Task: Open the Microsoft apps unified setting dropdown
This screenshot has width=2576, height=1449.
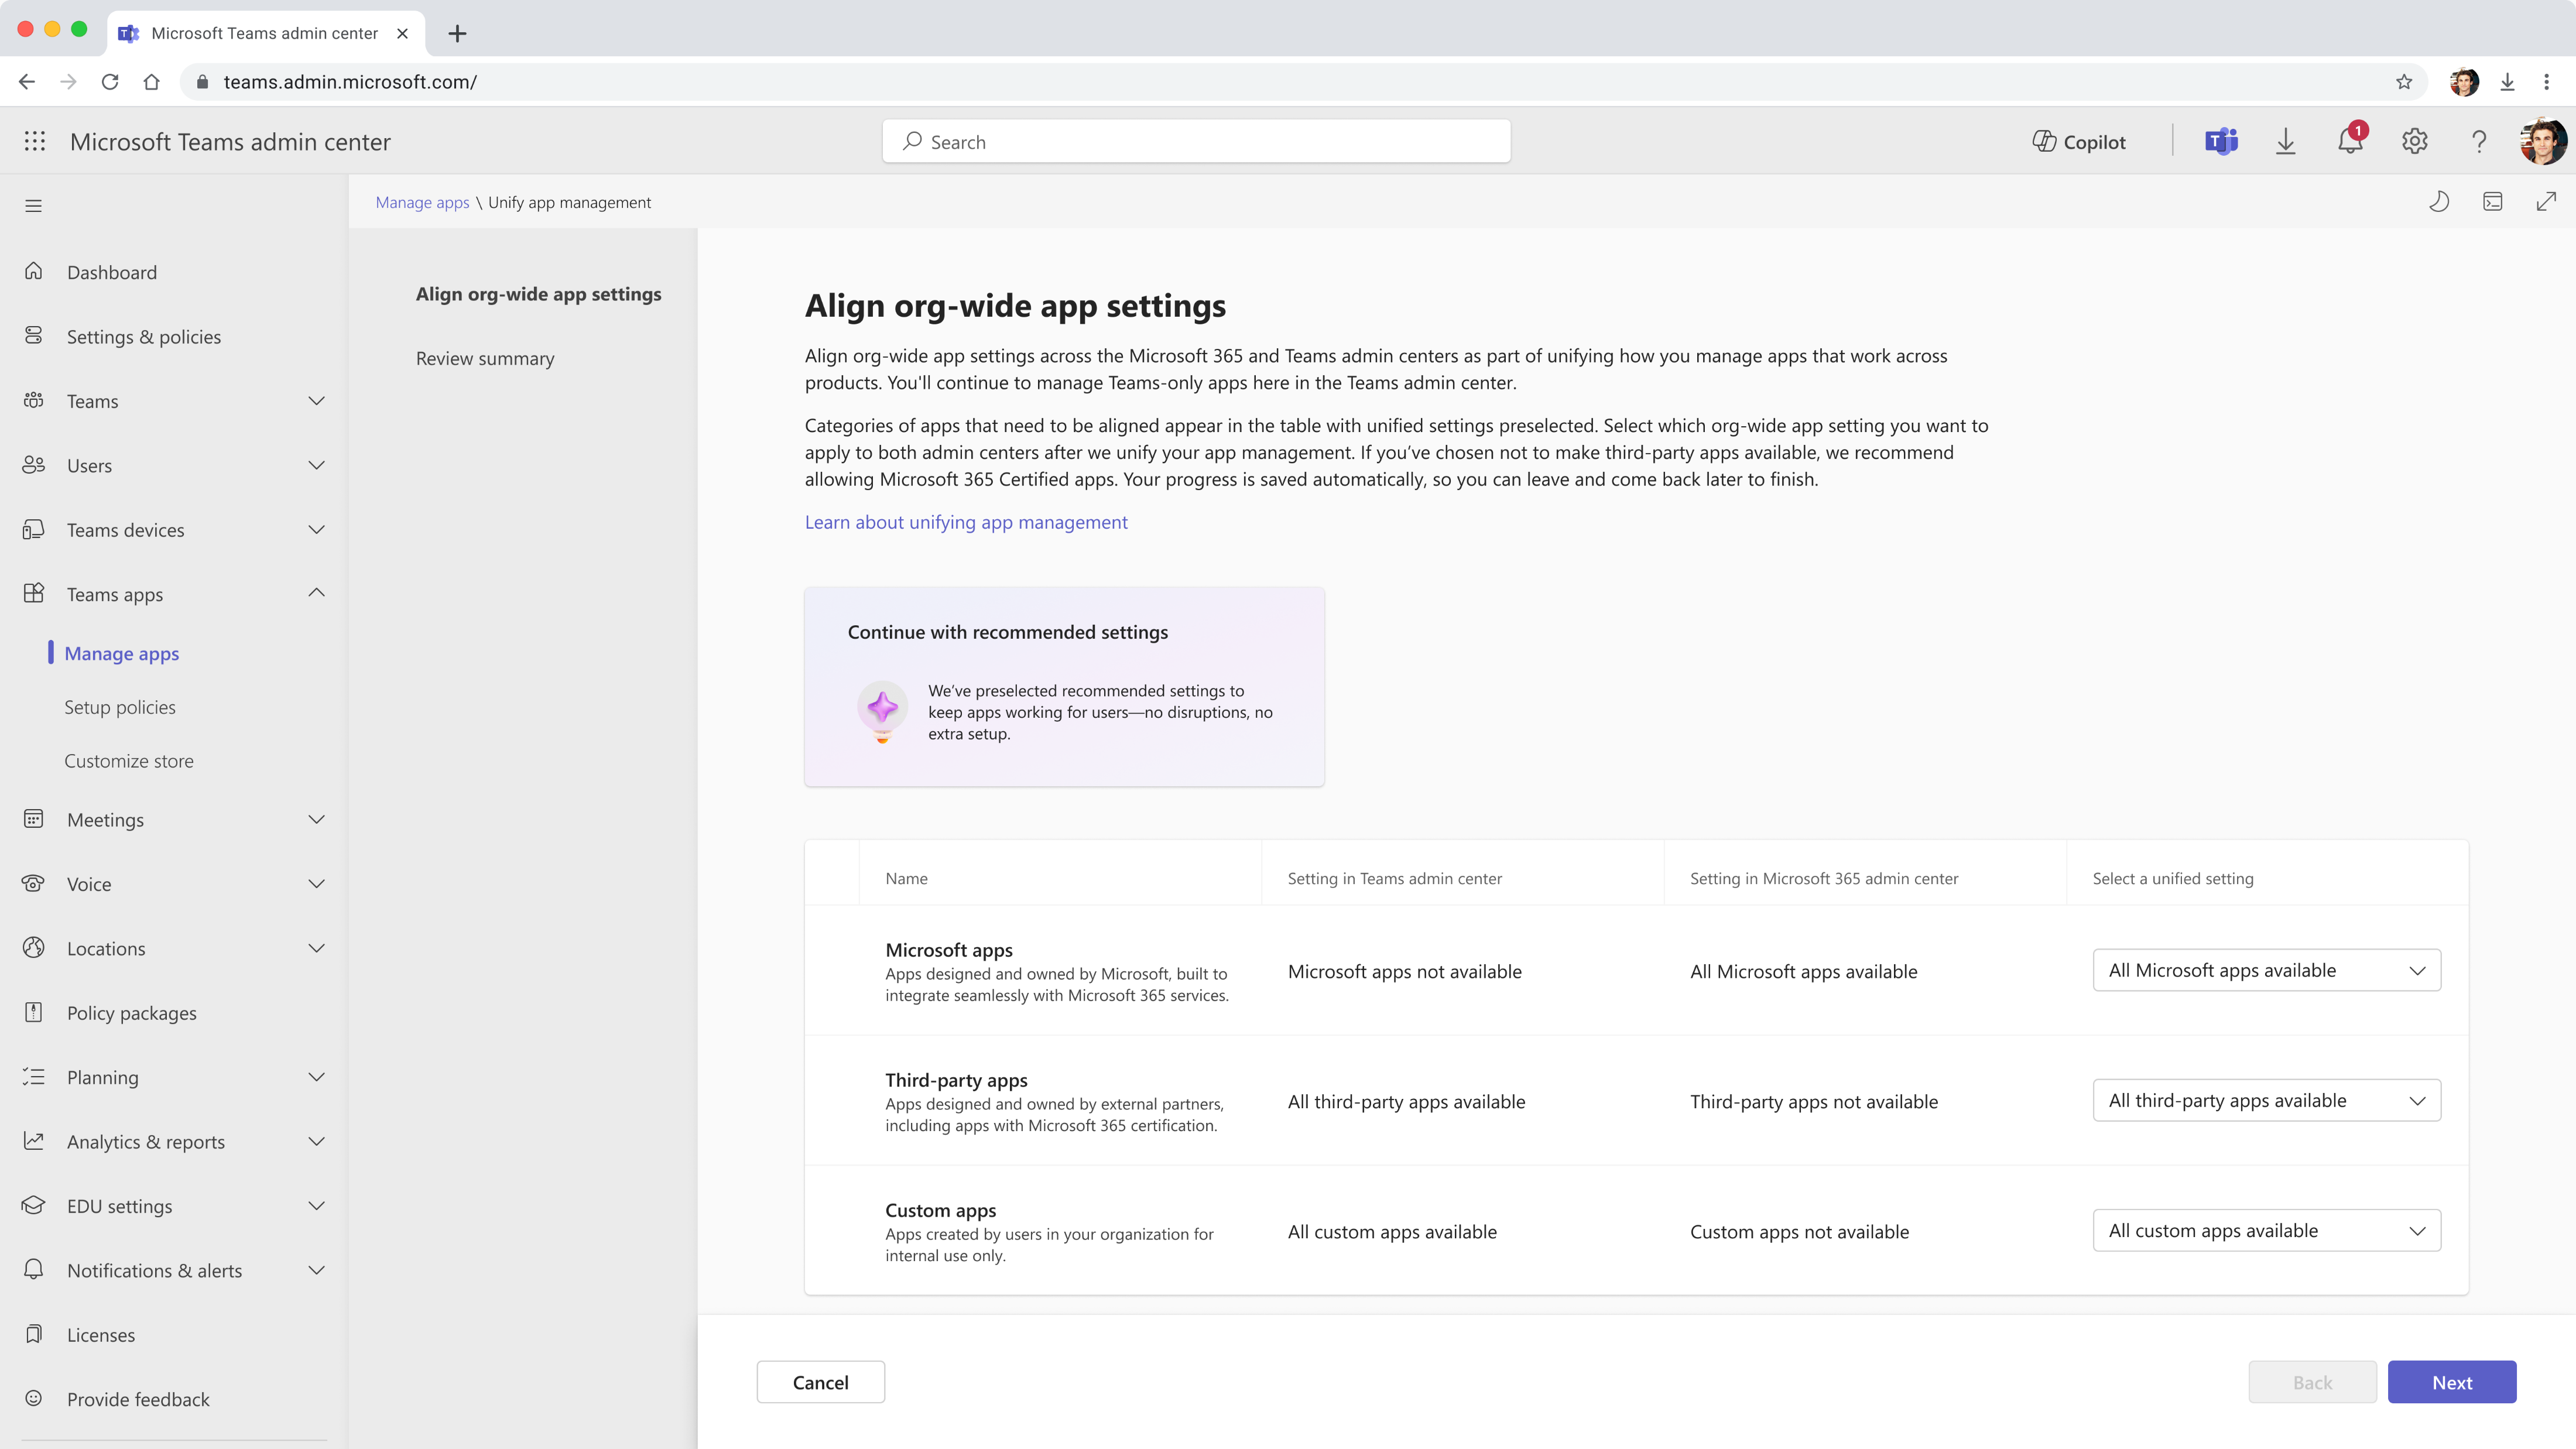Action: click(x=2266, y=970)
